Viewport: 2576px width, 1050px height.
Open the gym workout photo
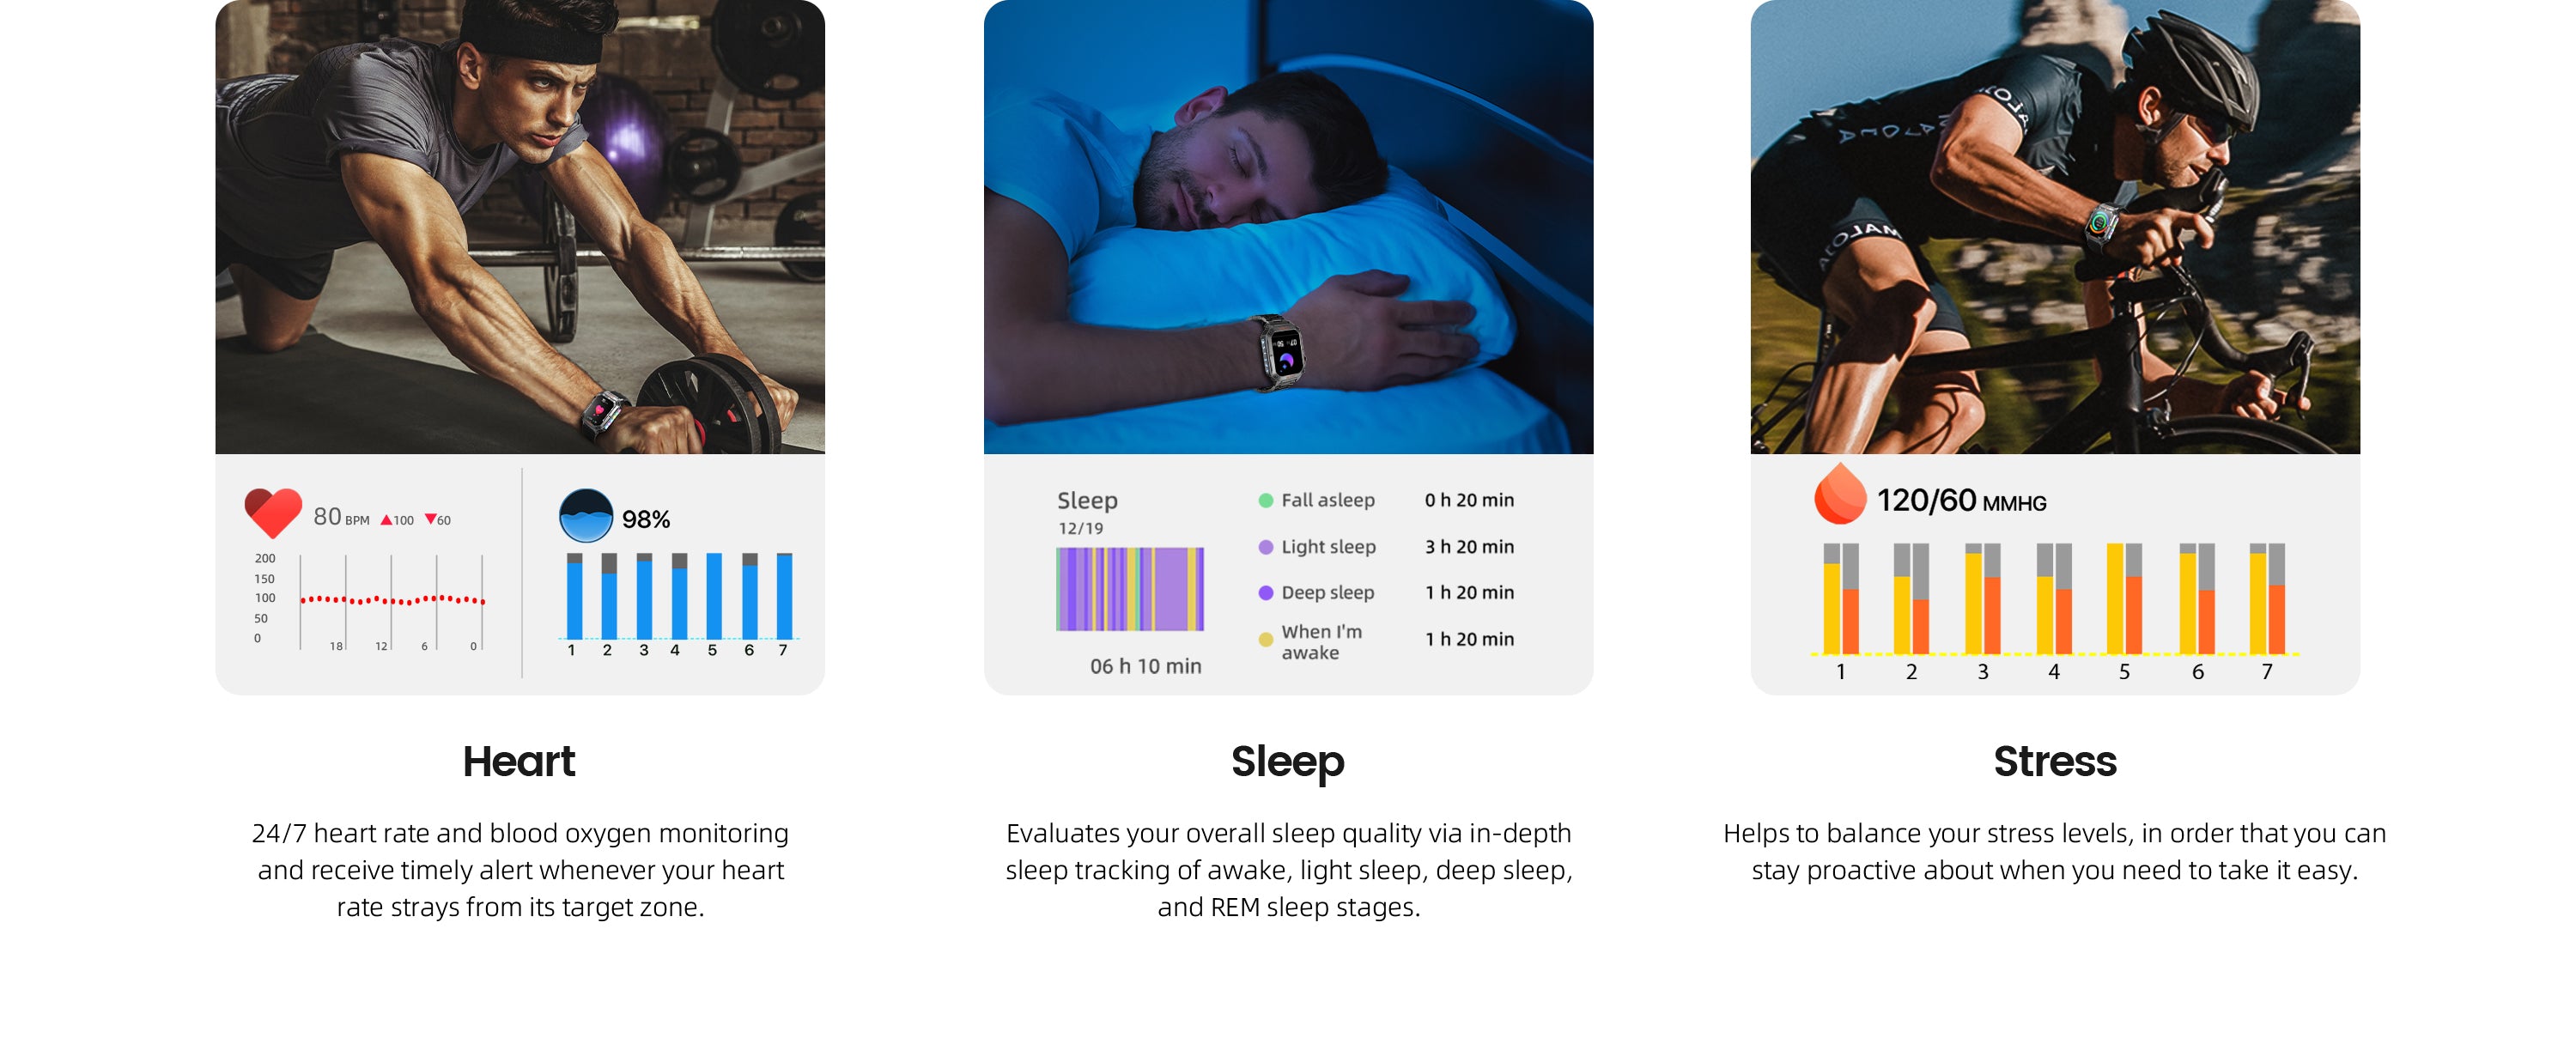520,227
